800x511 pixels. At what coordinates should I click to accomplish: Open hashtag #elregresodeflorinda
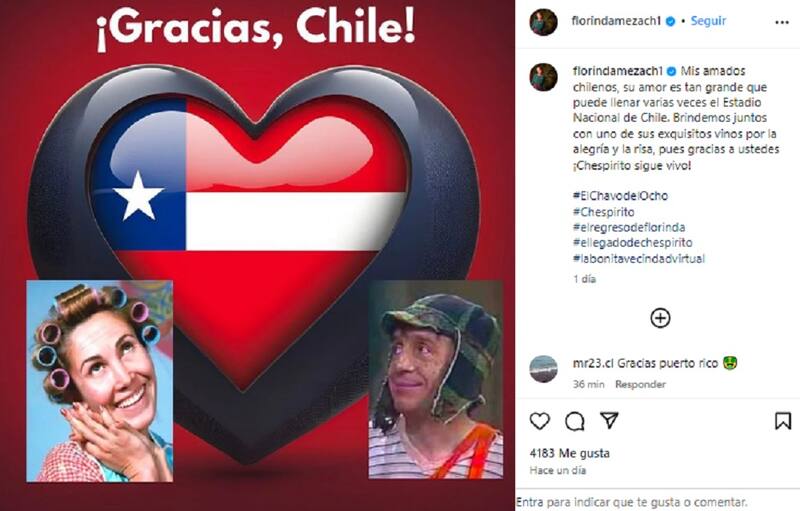tap(629, 227)
